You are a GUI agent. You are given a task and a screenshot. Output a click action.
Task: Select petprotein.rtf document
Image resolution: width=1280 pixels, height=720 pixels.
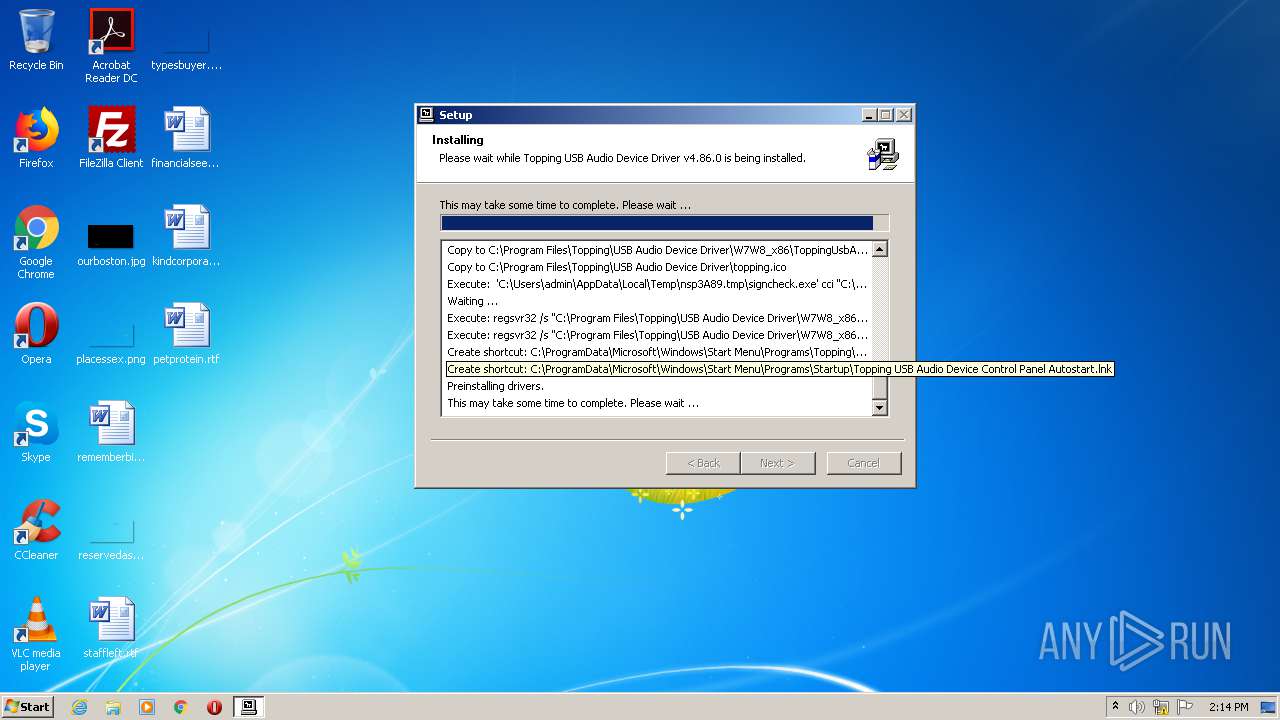click(186, 334)
